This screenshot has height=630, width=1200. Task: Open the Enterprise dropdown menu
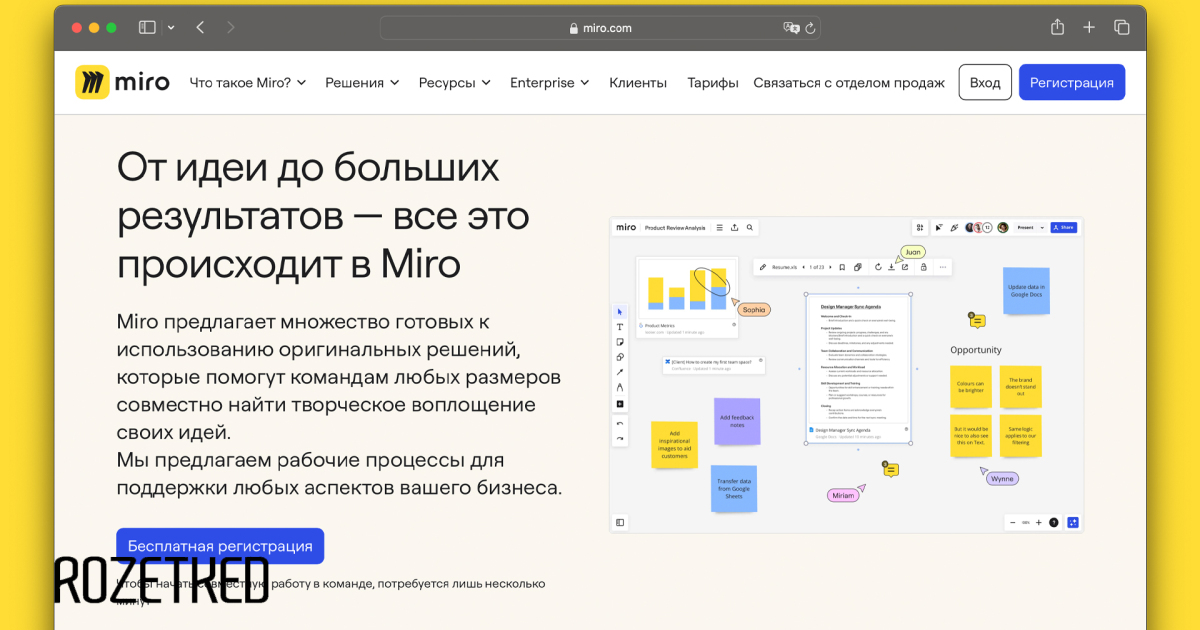point(549,83)
